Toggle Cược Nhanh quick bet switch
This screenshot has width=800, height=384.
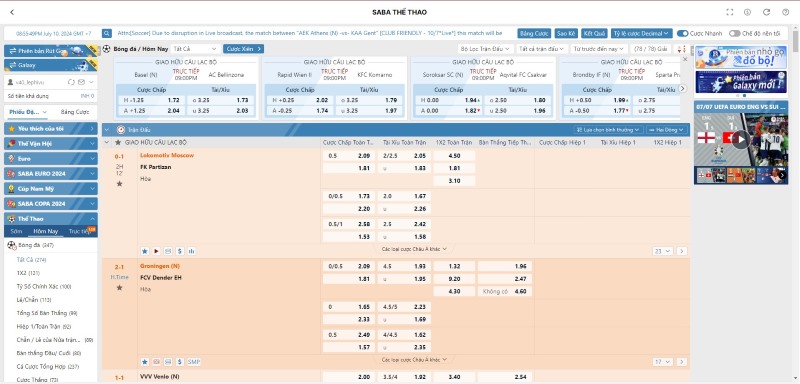pyautogui.click(x=682, y=33)
